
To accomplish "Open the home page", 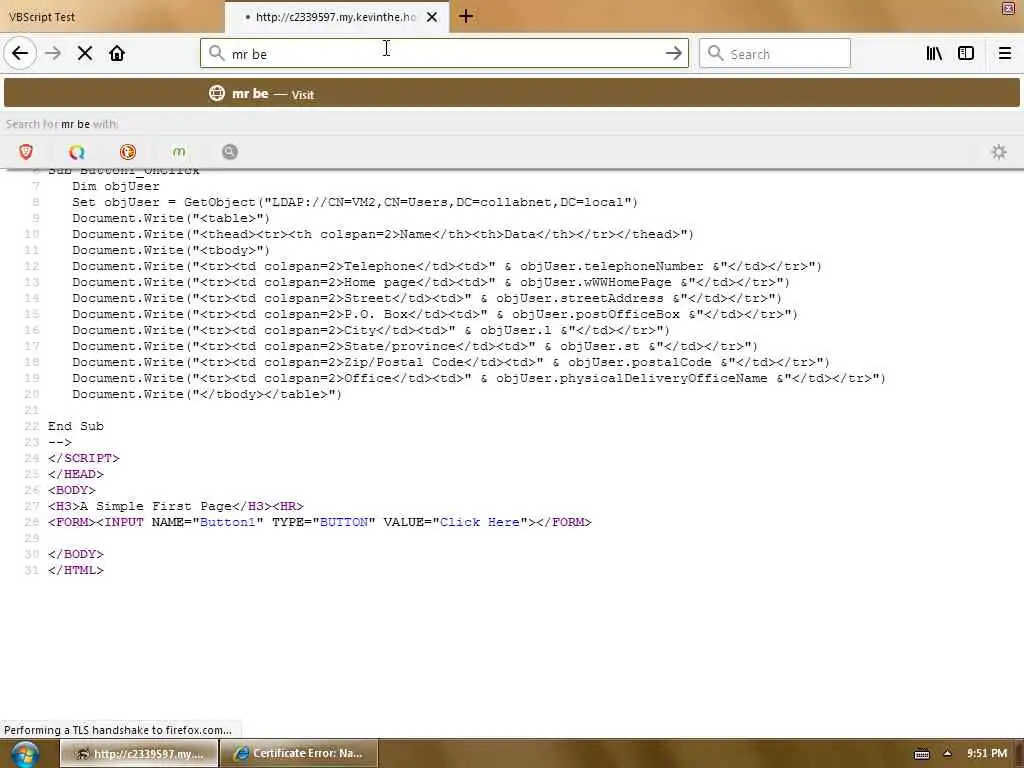I will click(117, 54).
